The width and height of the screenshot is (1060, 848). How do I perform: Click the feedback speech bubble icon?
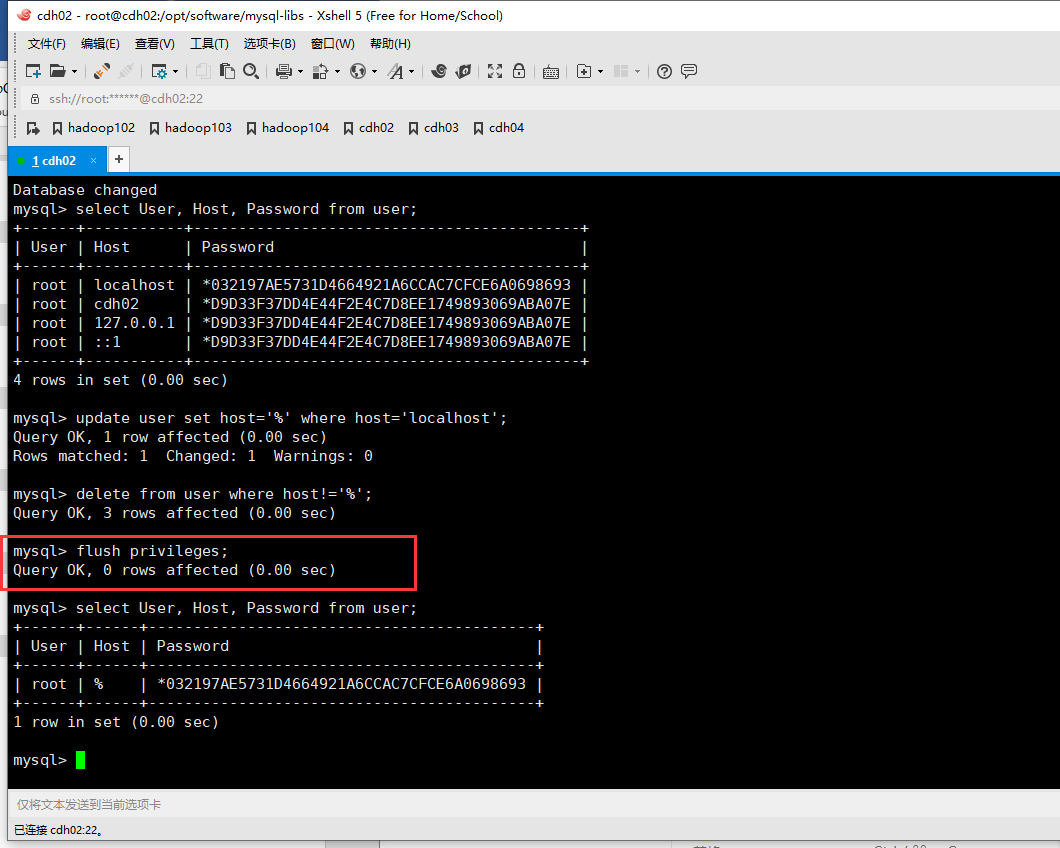coord(689,71)
